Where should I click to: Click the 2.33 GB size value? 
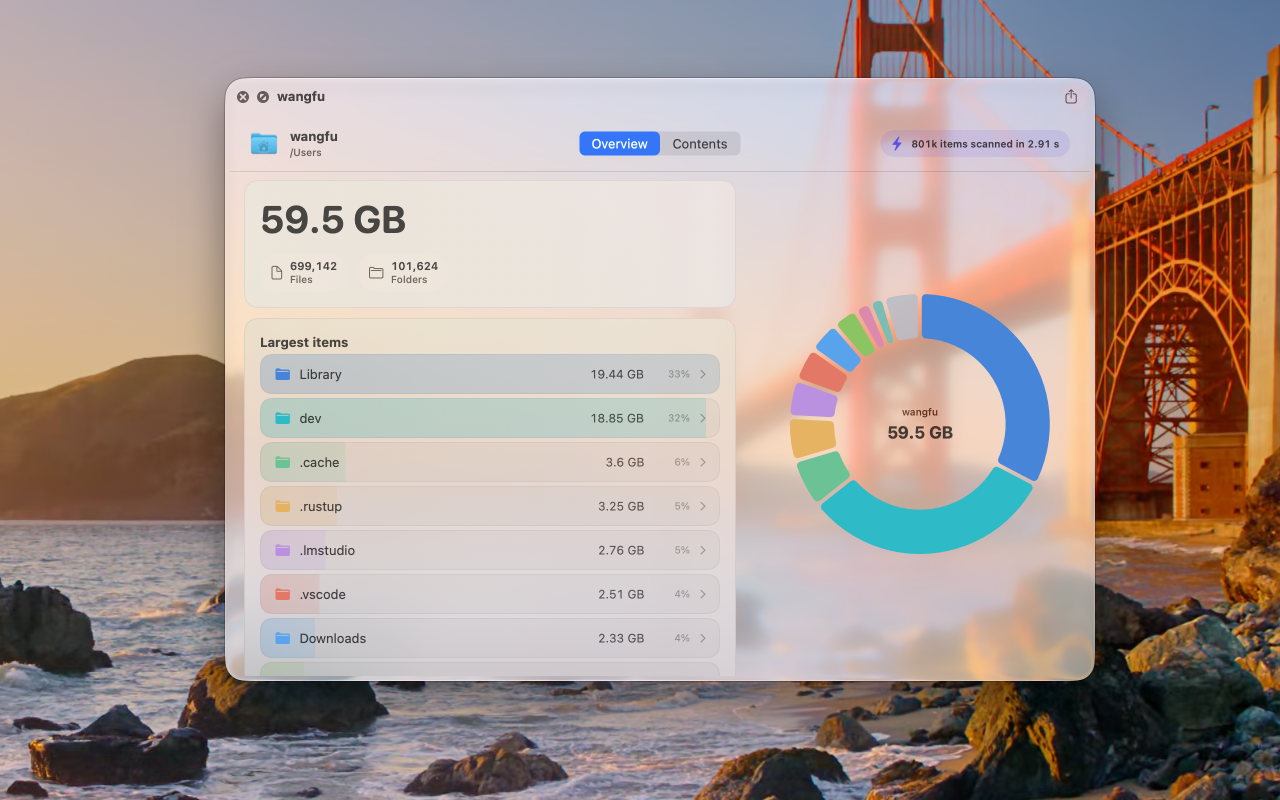pos(621,638)
